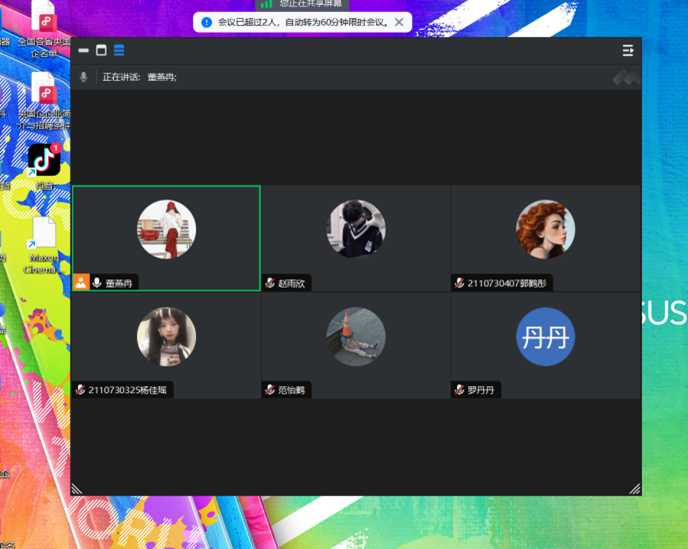Click the blue info icon in notification
This screenshot has height=549, width=688.
(x=206, y=22)
